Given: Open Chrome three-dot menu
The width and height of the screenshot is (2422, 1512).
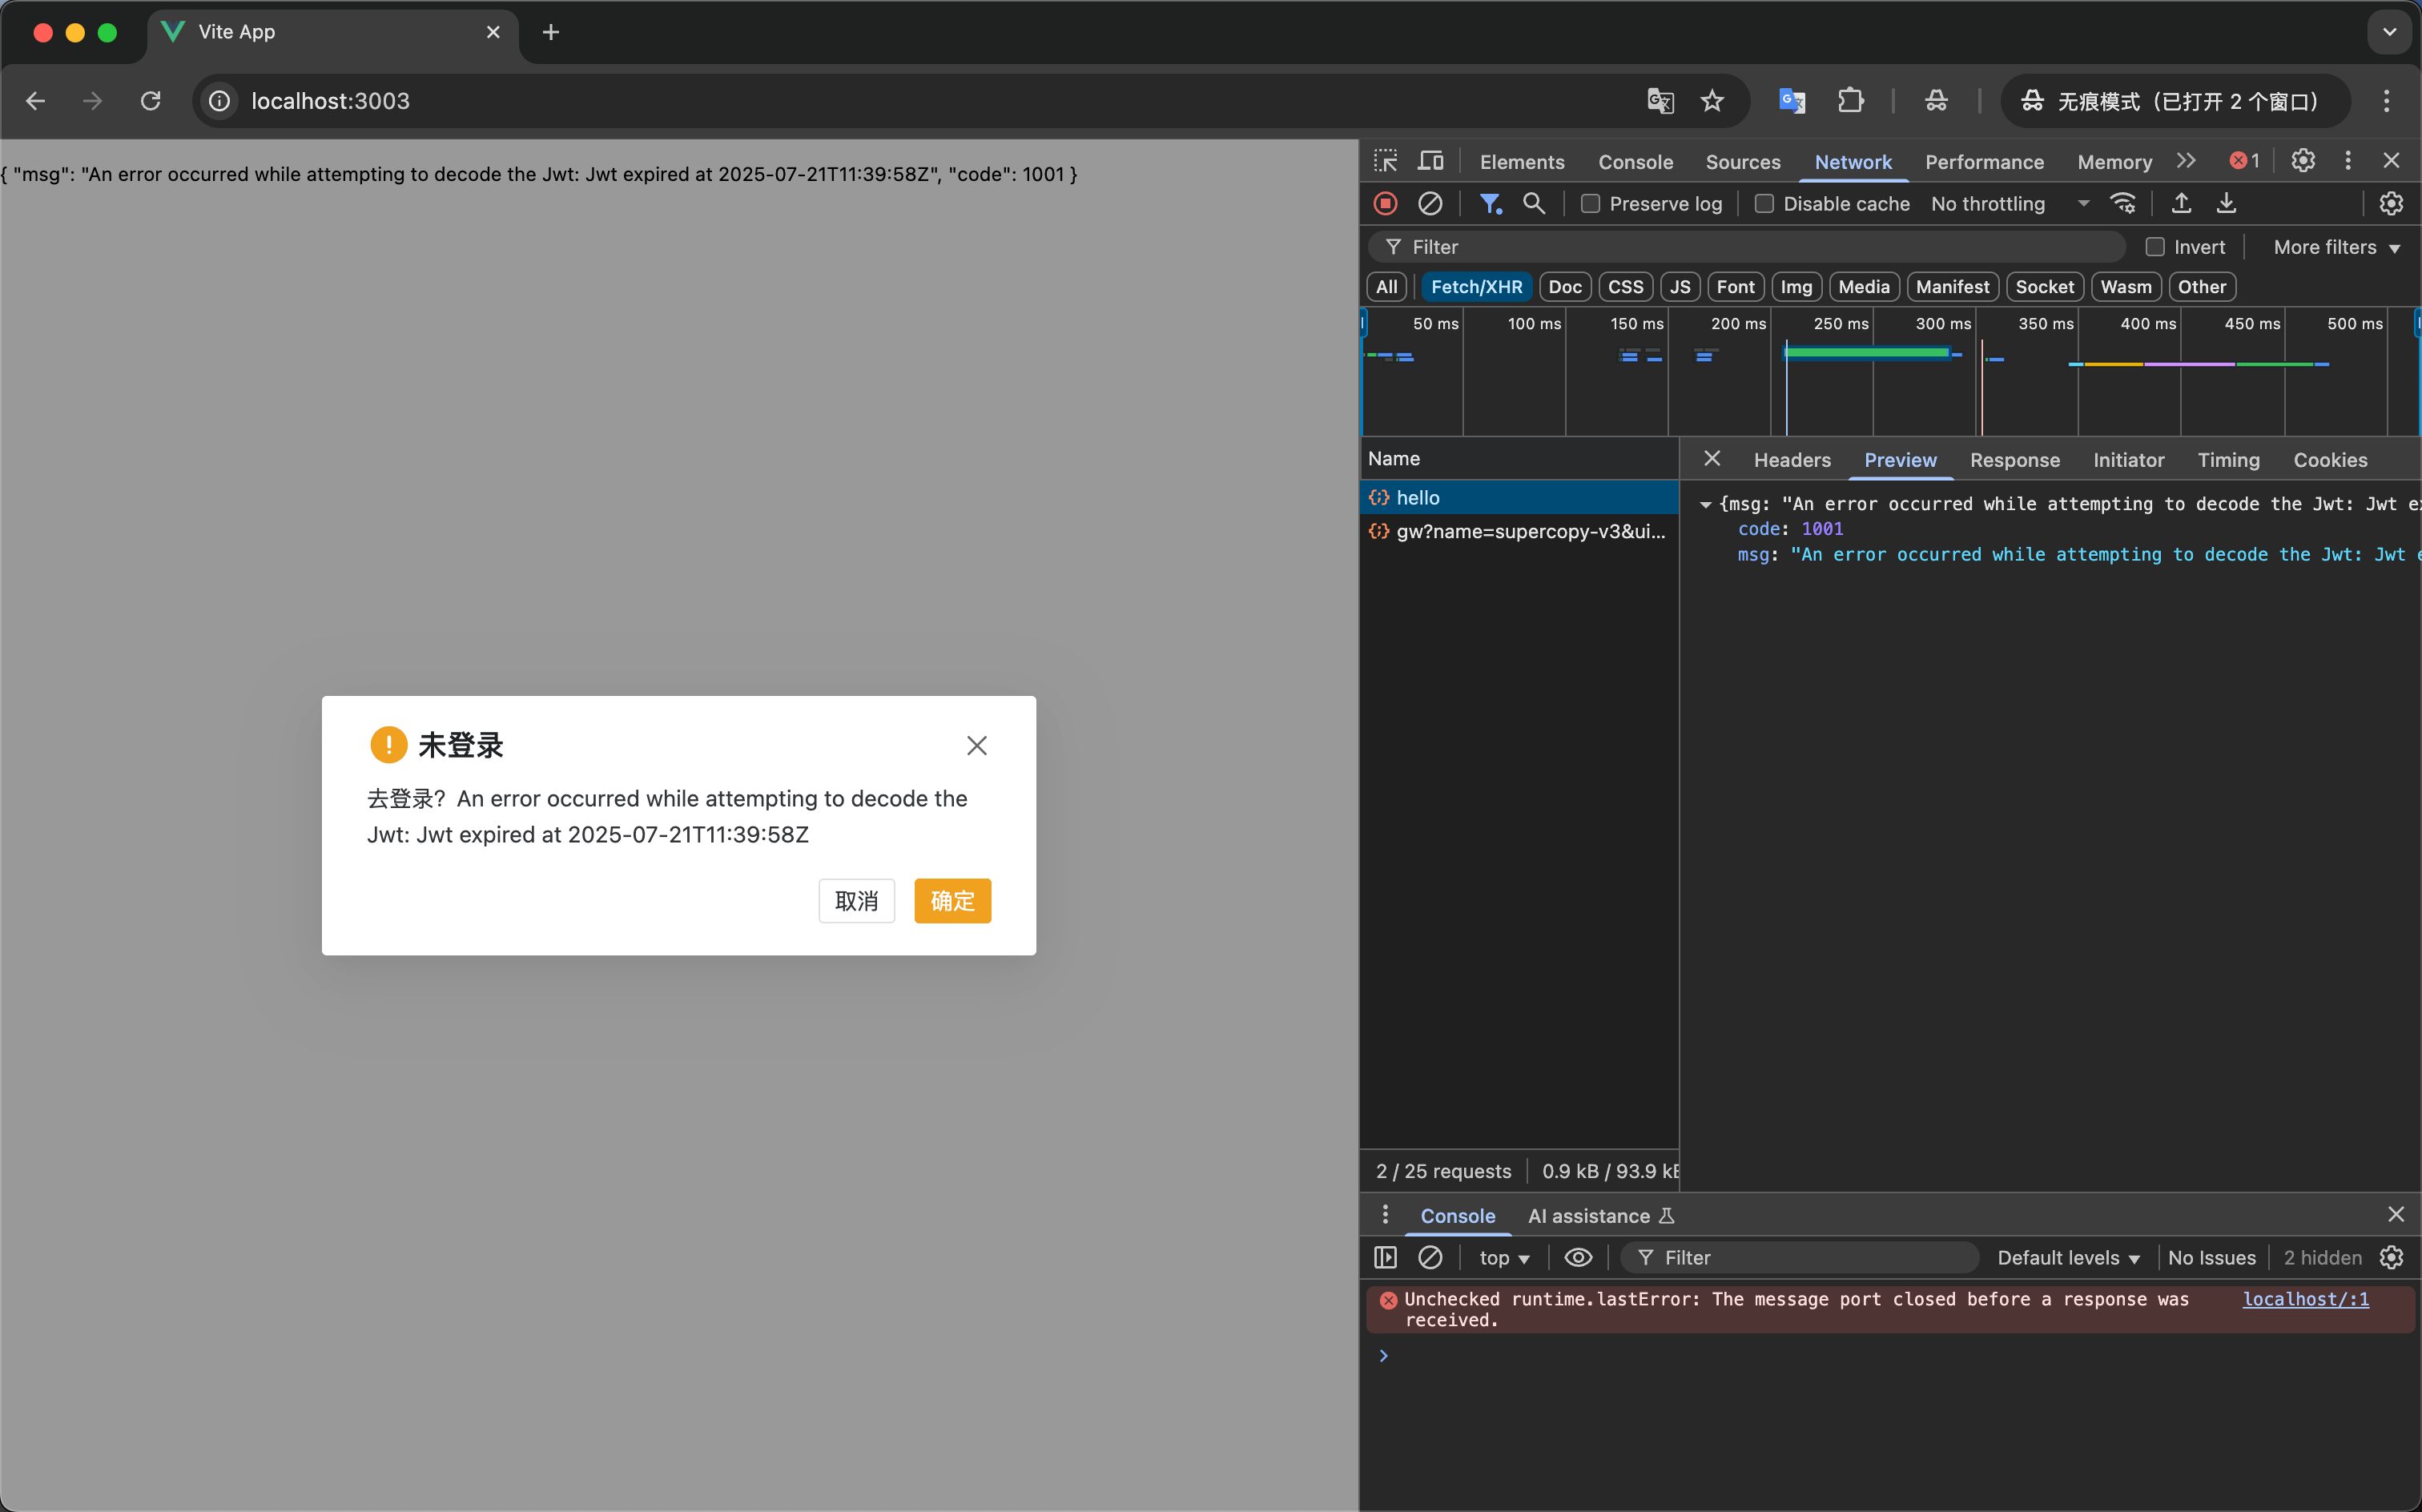Looking at the screenshot, I should (x=2386, y=101).
